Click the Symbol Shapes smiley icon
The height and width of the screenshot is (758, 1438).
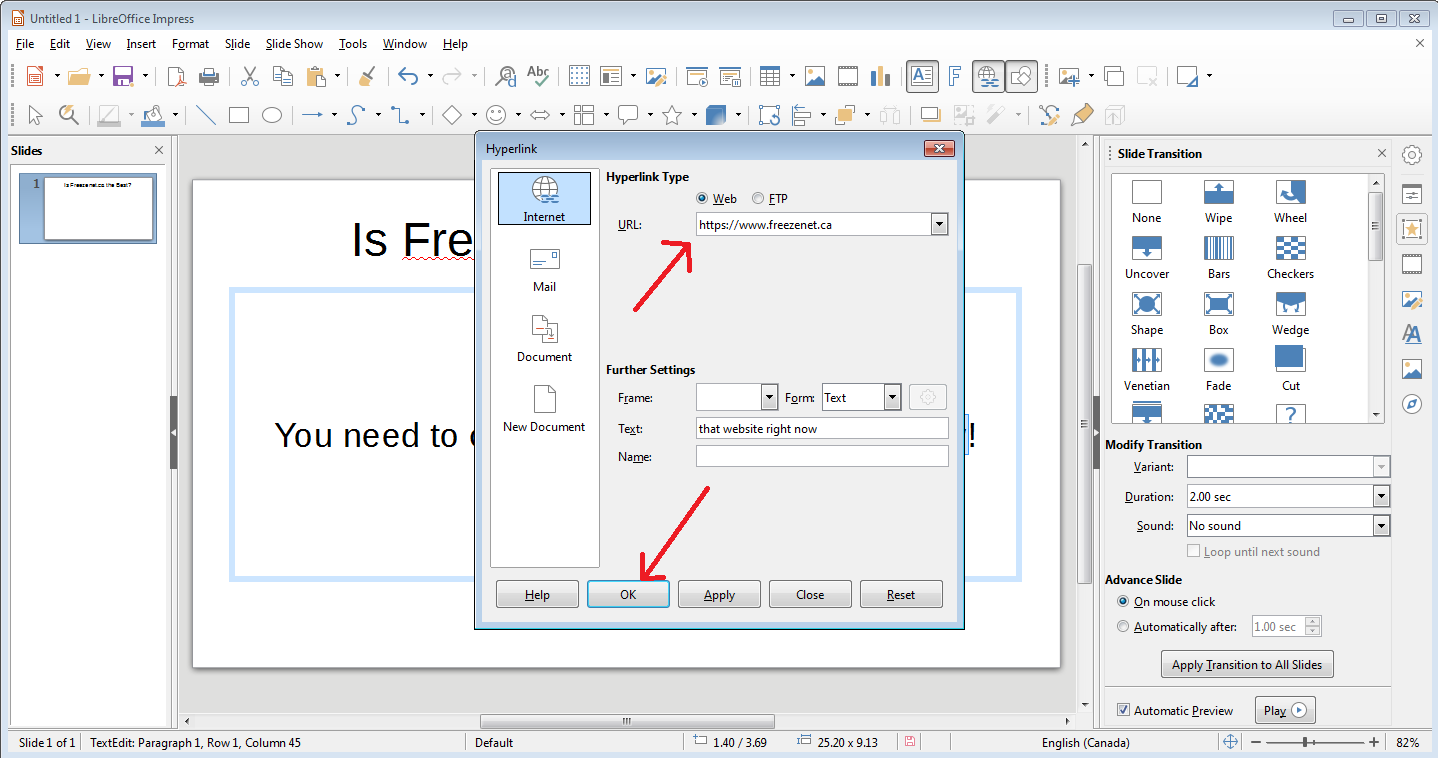(496, 115)
